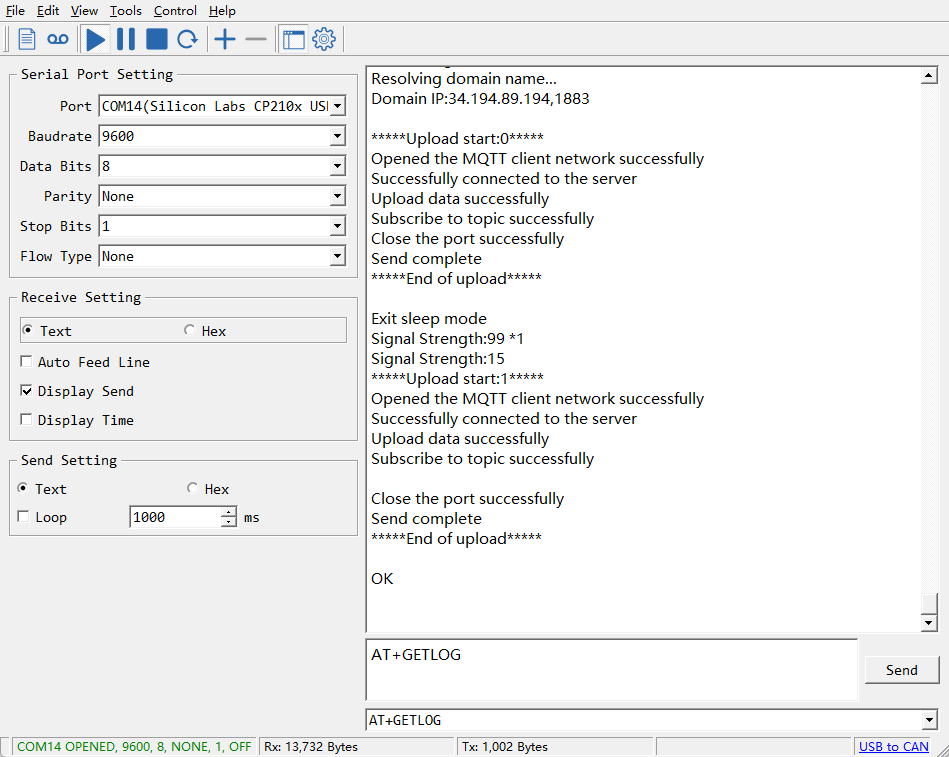Click the new document icon in toolbar

tap(27, 39)
